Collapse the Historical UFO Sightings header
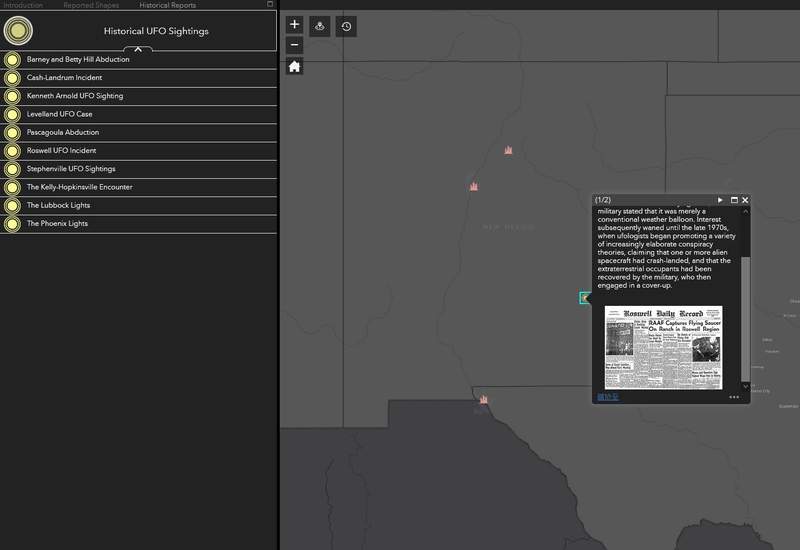The width and height of the screenshot is (800, 550). click(x=138, y=49)
